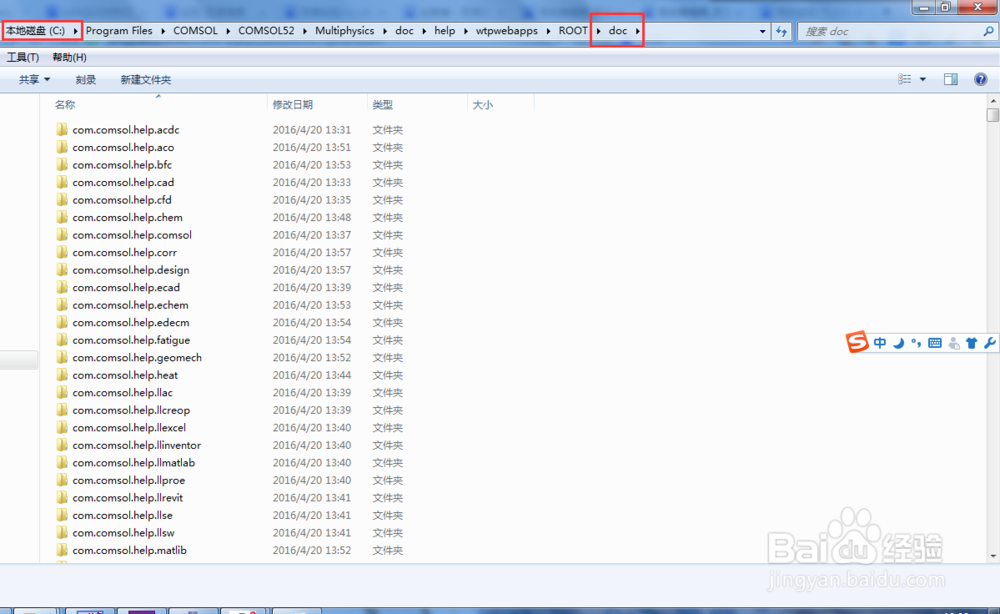The width and height of the screenshot is (1000, 614).
Task: Select com.comsol.help.corr folder icon
Action: click(62, 252)
